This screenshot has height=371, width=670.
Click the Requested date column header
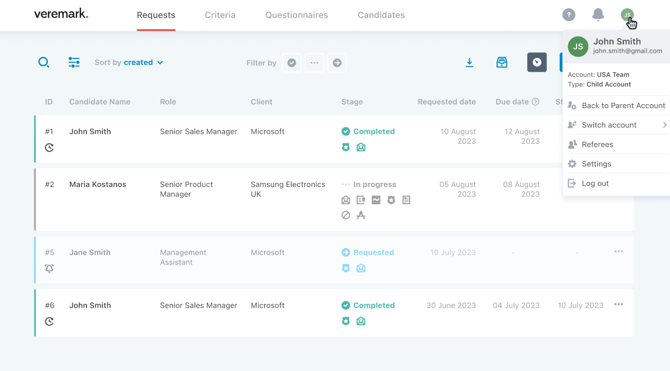[x=447, y=102]
